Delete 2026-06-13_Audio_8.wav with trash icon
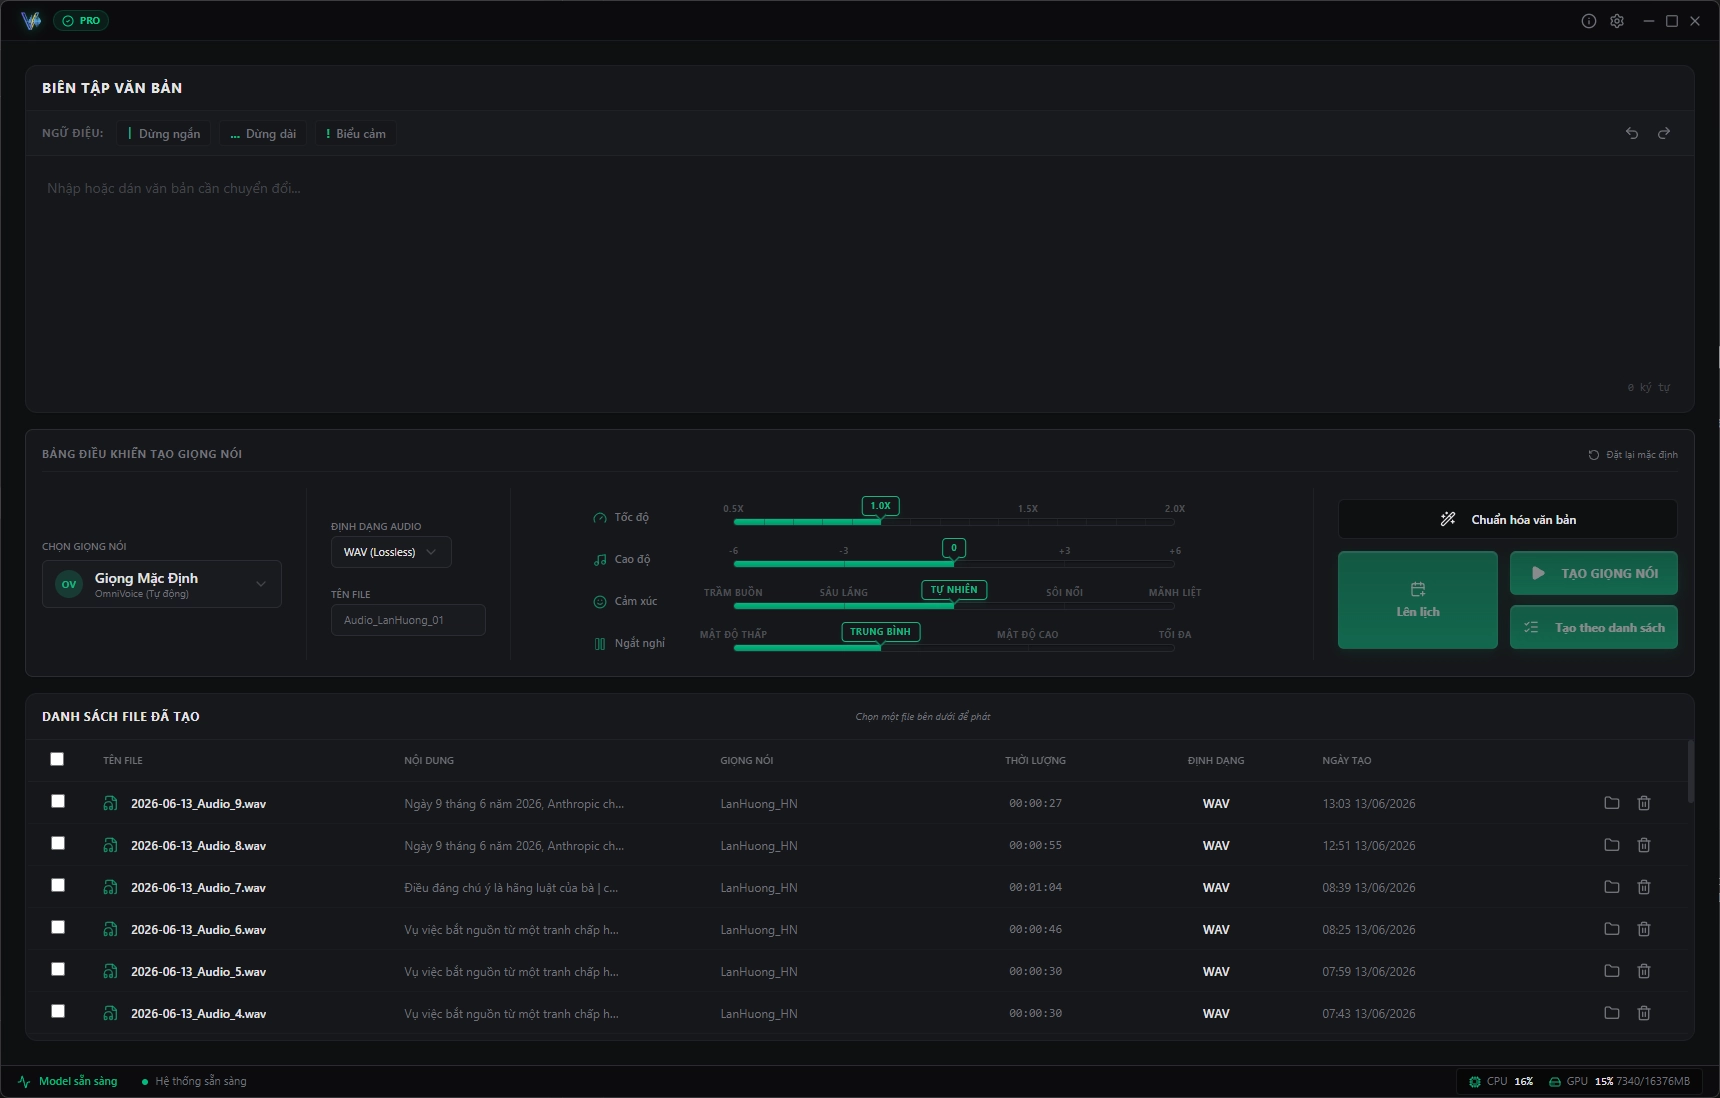The image size is (1720, 1098). (x=1644, y=845)
